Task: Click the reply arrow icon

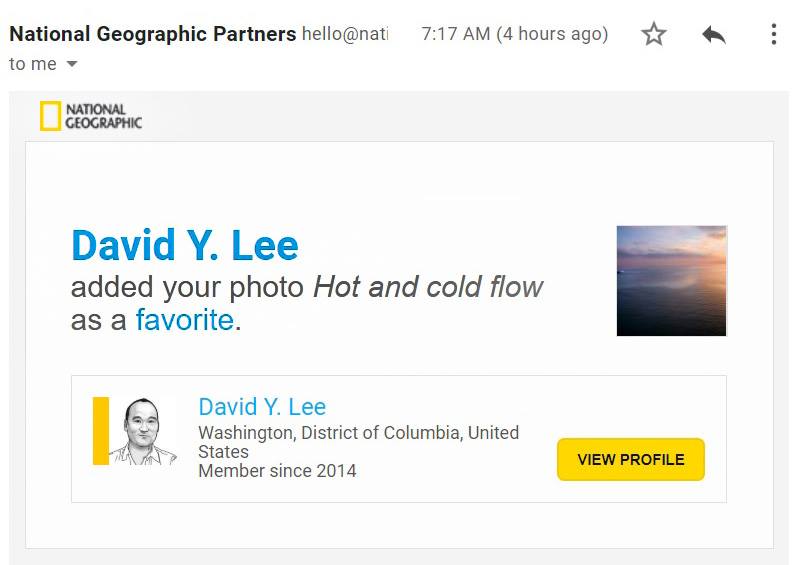Action: tap(713, 35)
